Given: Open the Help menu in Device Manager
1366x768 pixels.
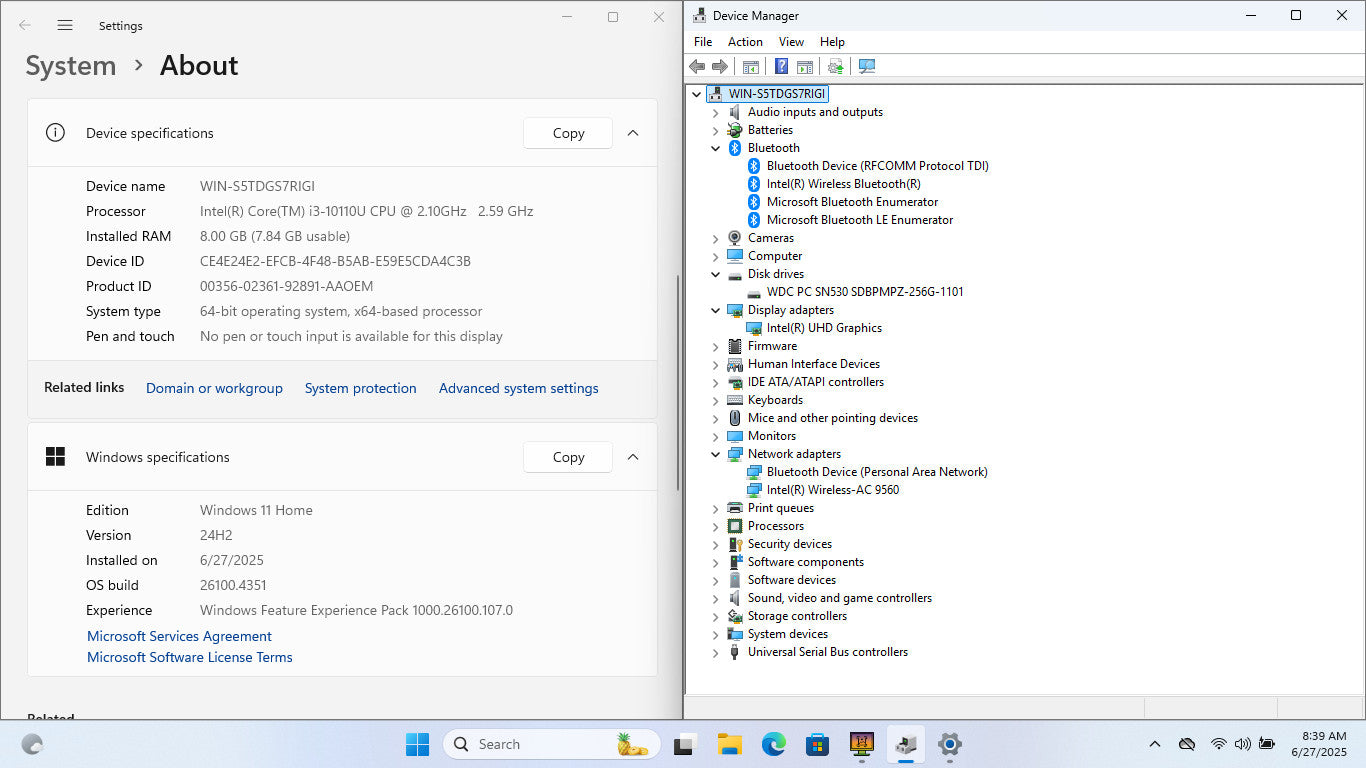Looking at the screenshot, I should [x=832, y=42].
